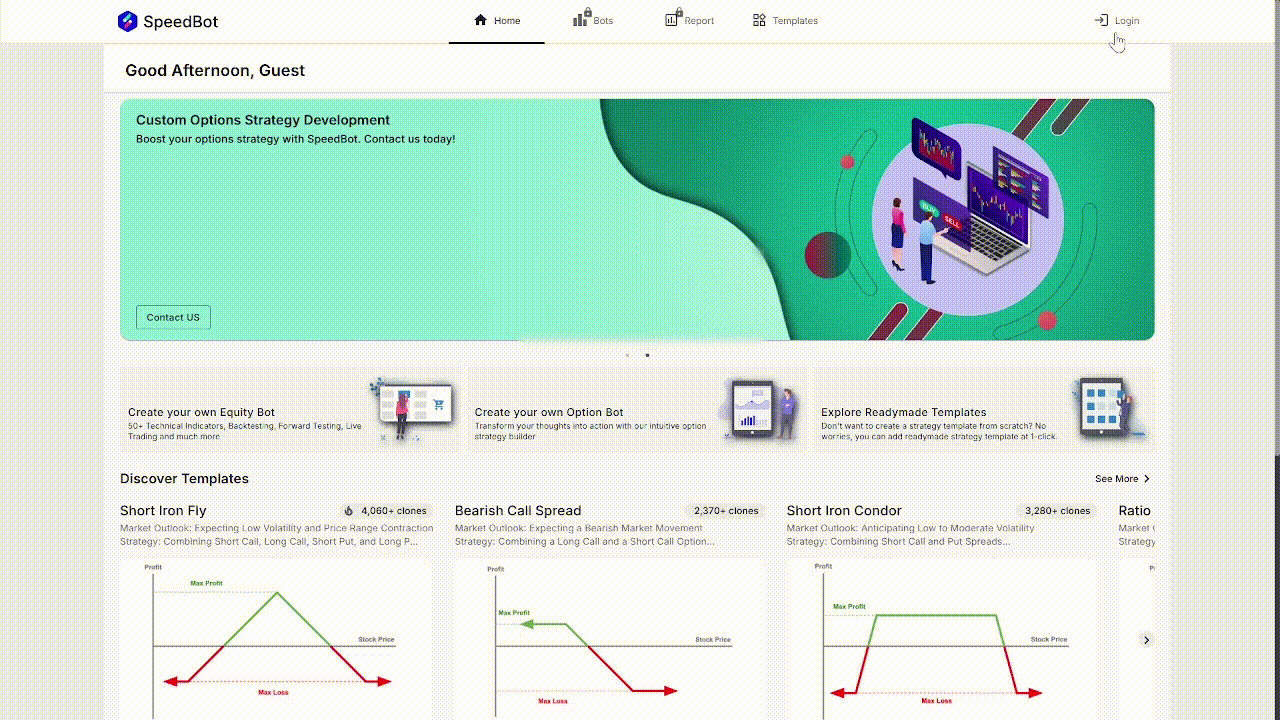Select the first banner carousel dot

pyautogui.click(x=628, y=355)
